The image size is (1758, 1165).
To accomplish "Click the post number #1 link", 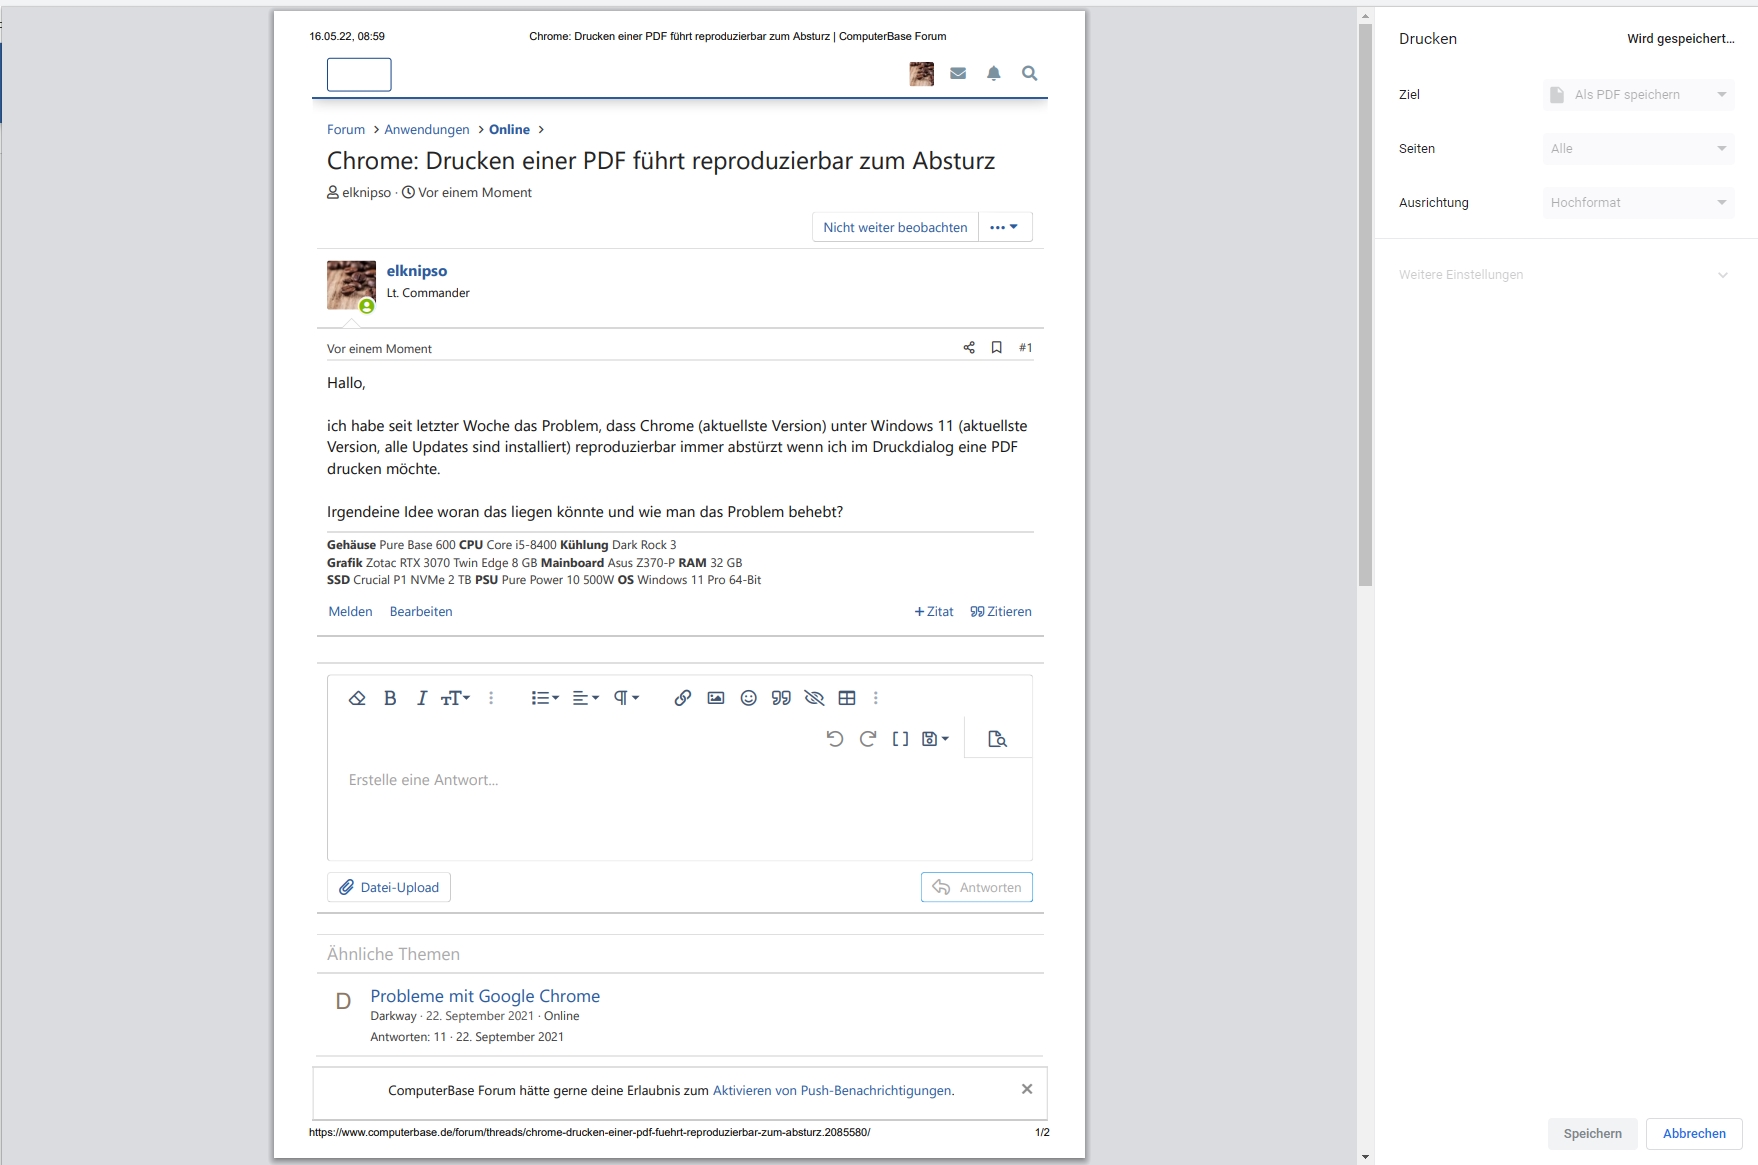I will pyautogui.click(x=1025, y=347).
